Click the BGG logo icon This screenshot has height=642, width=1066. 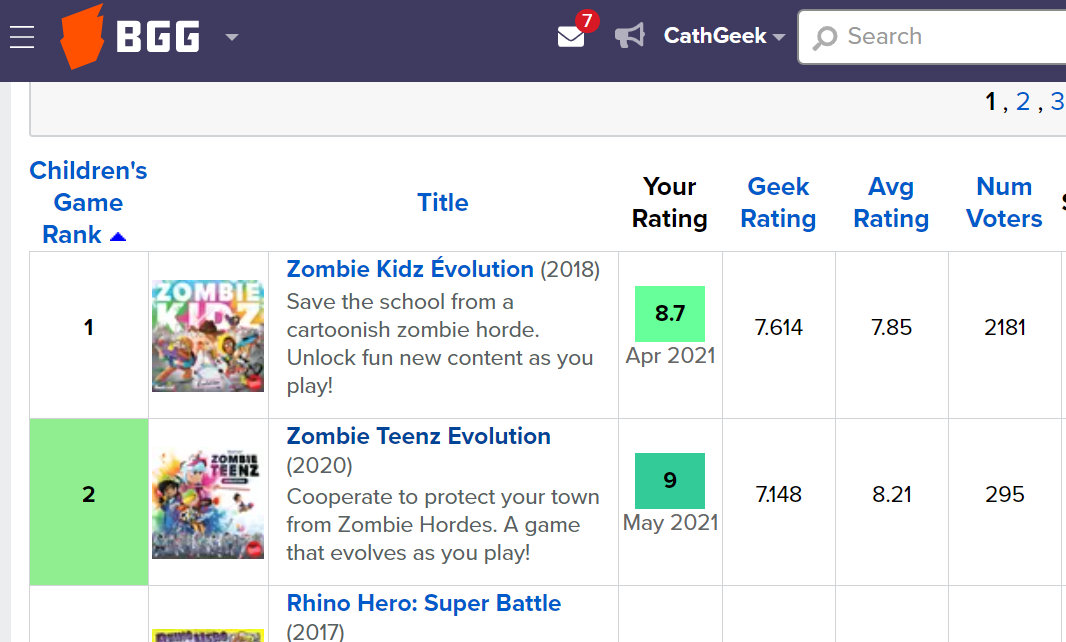82,37
